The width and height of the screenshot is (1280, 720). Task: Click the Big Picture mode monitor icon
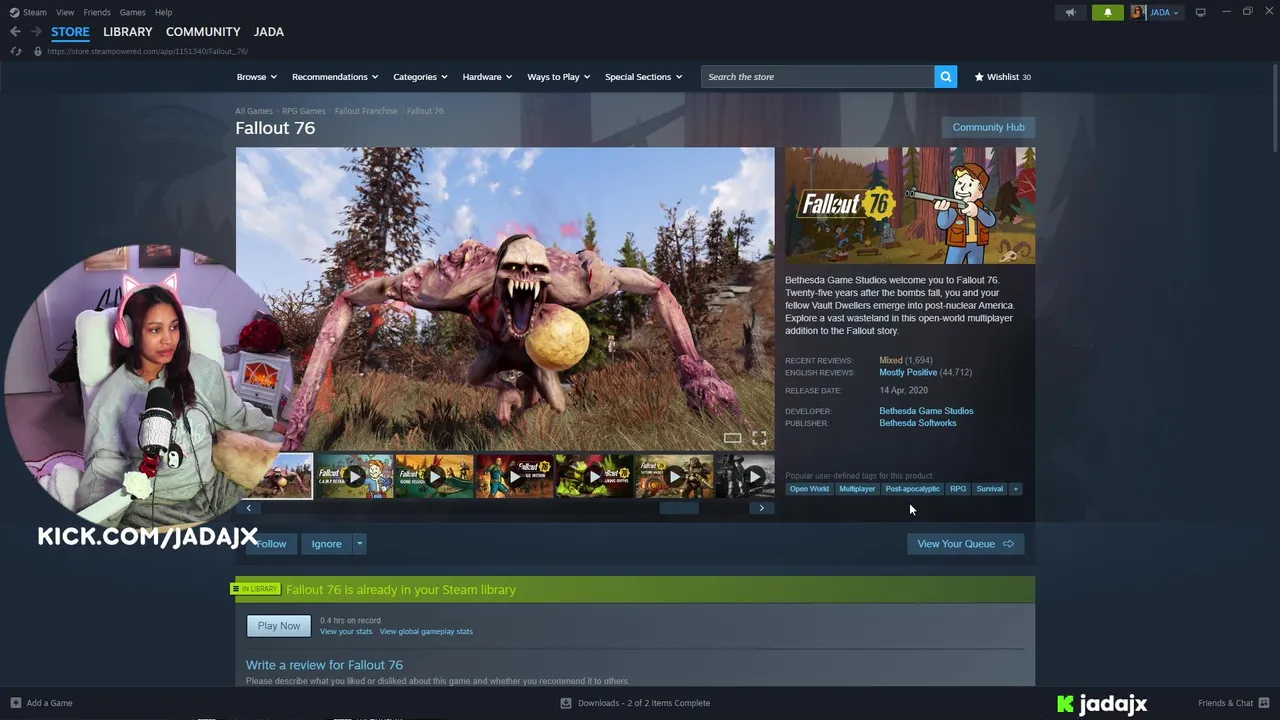coord(1200,12)
